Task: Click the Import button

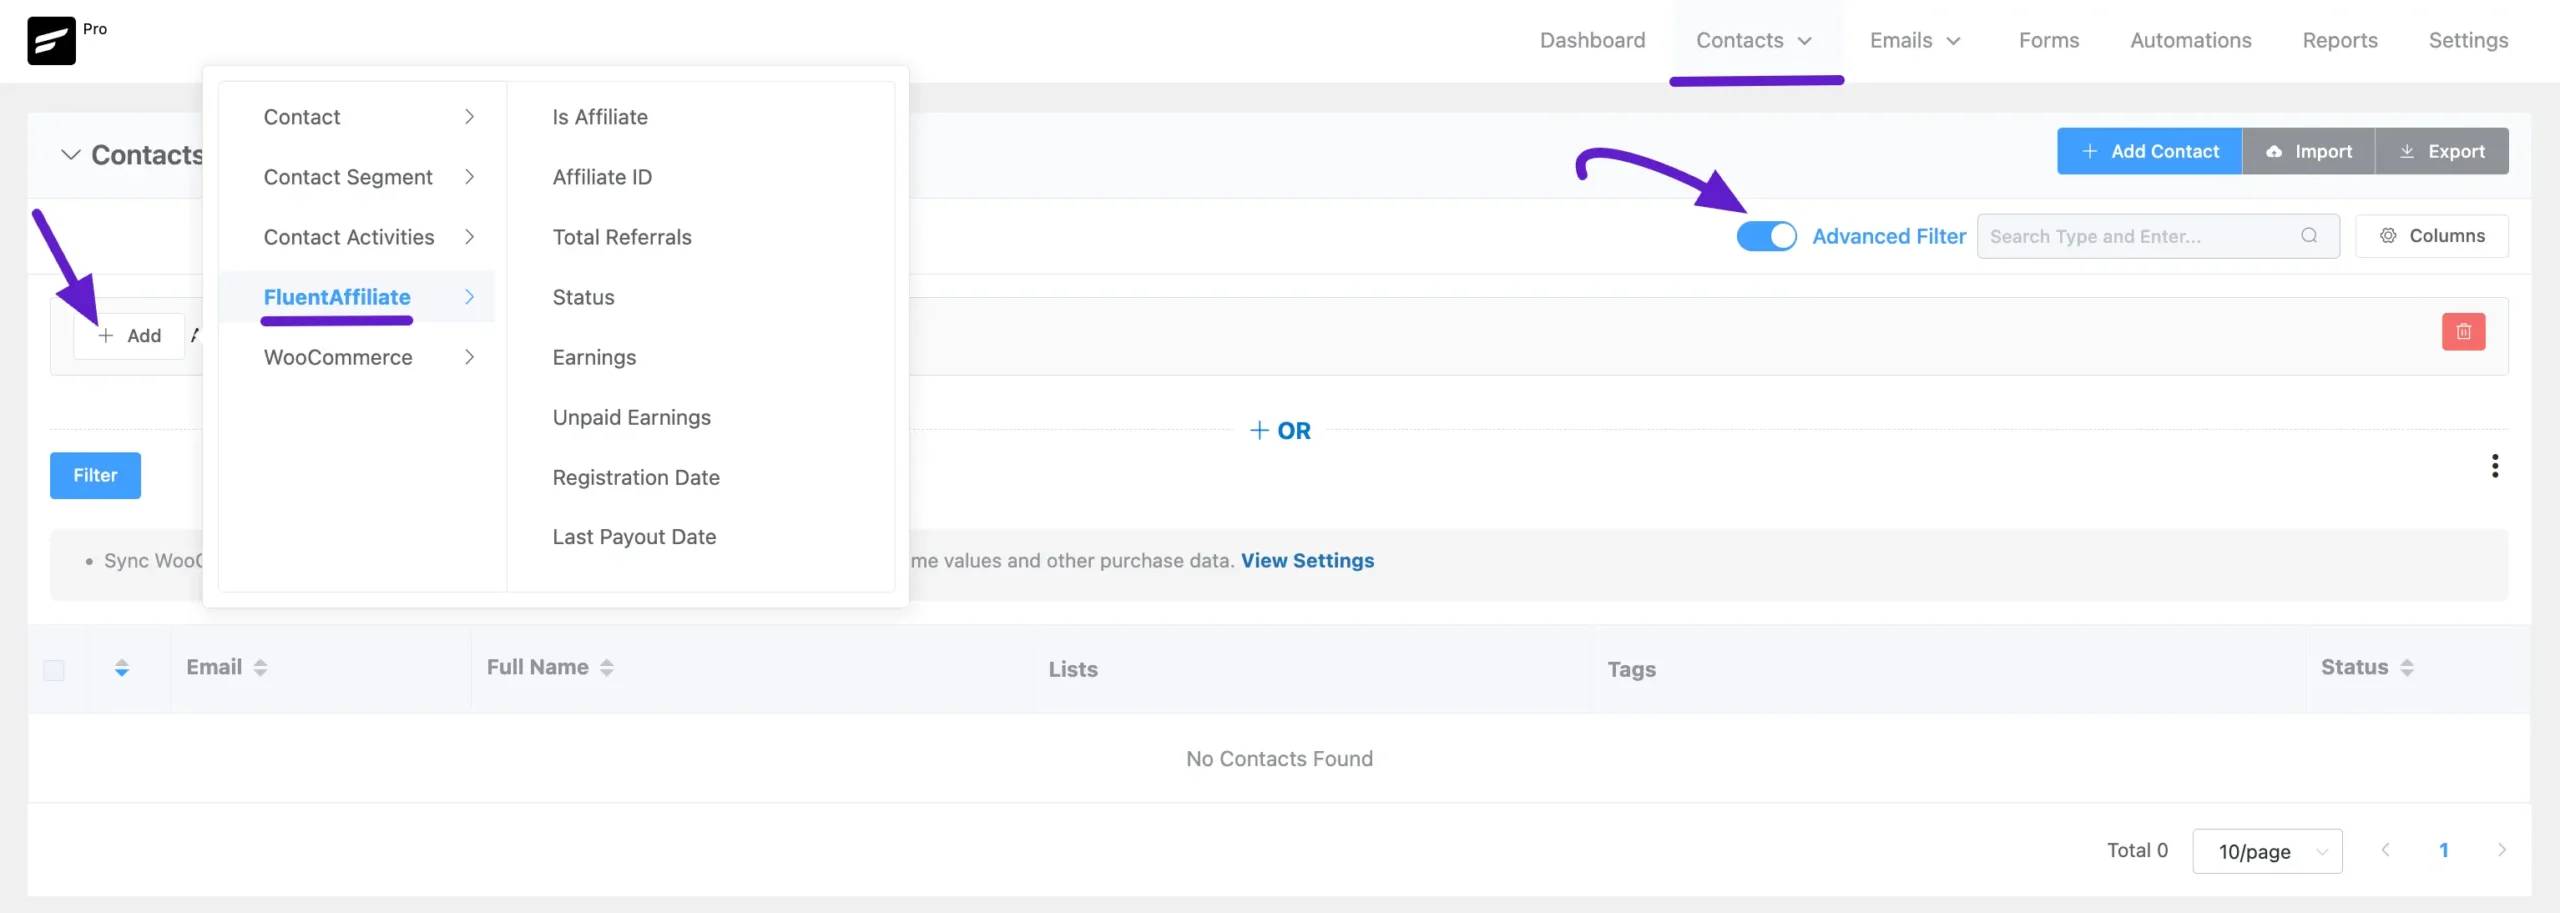Action: point(2308,151)
